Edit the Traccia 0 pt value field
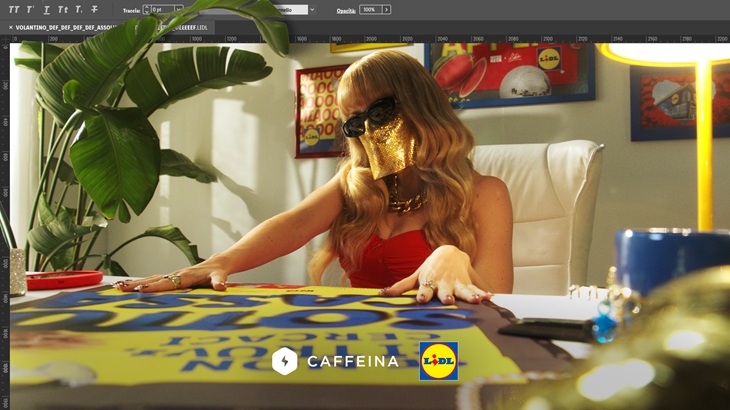The width and height of the screenshot is (730, 410). pos(162,9)
